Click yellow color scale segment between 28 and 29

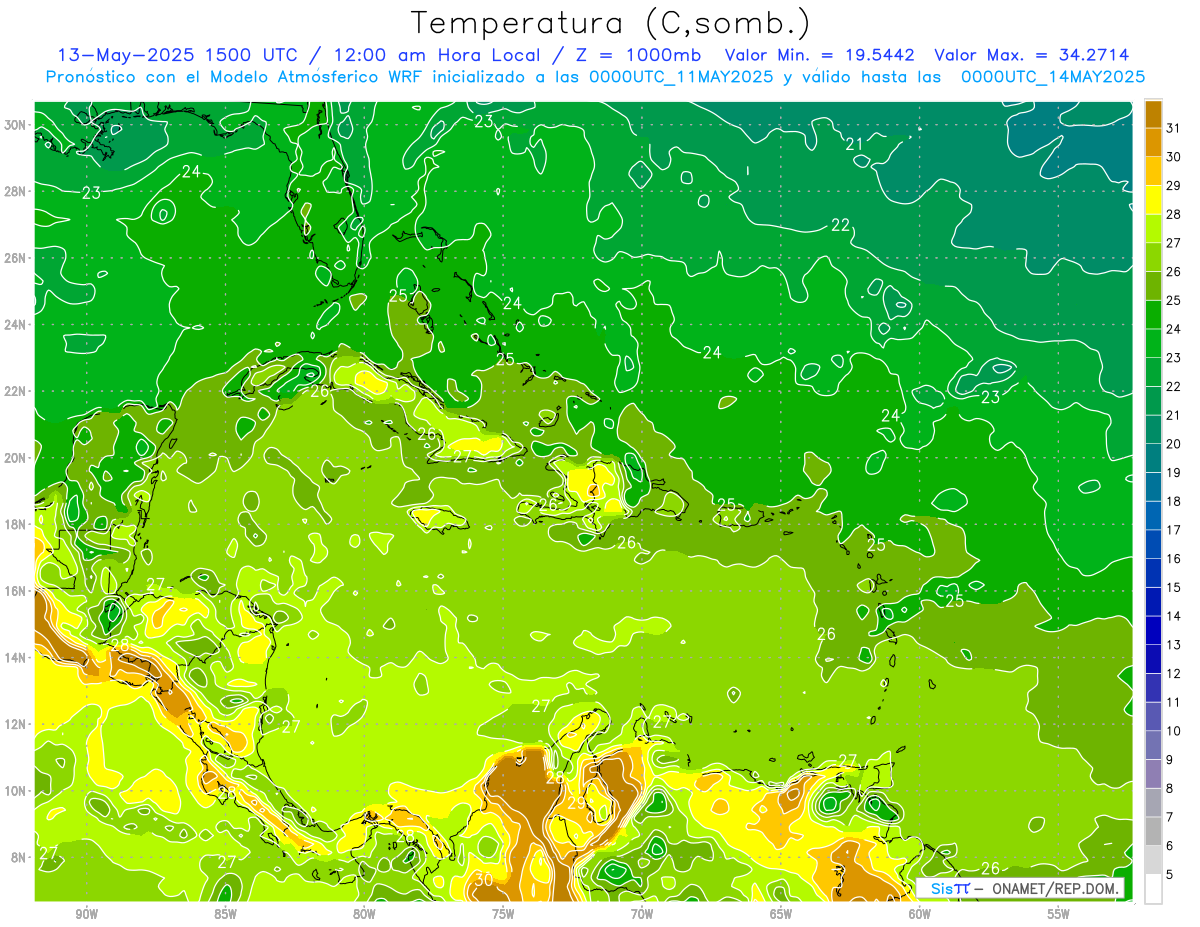click(1153, 200)
